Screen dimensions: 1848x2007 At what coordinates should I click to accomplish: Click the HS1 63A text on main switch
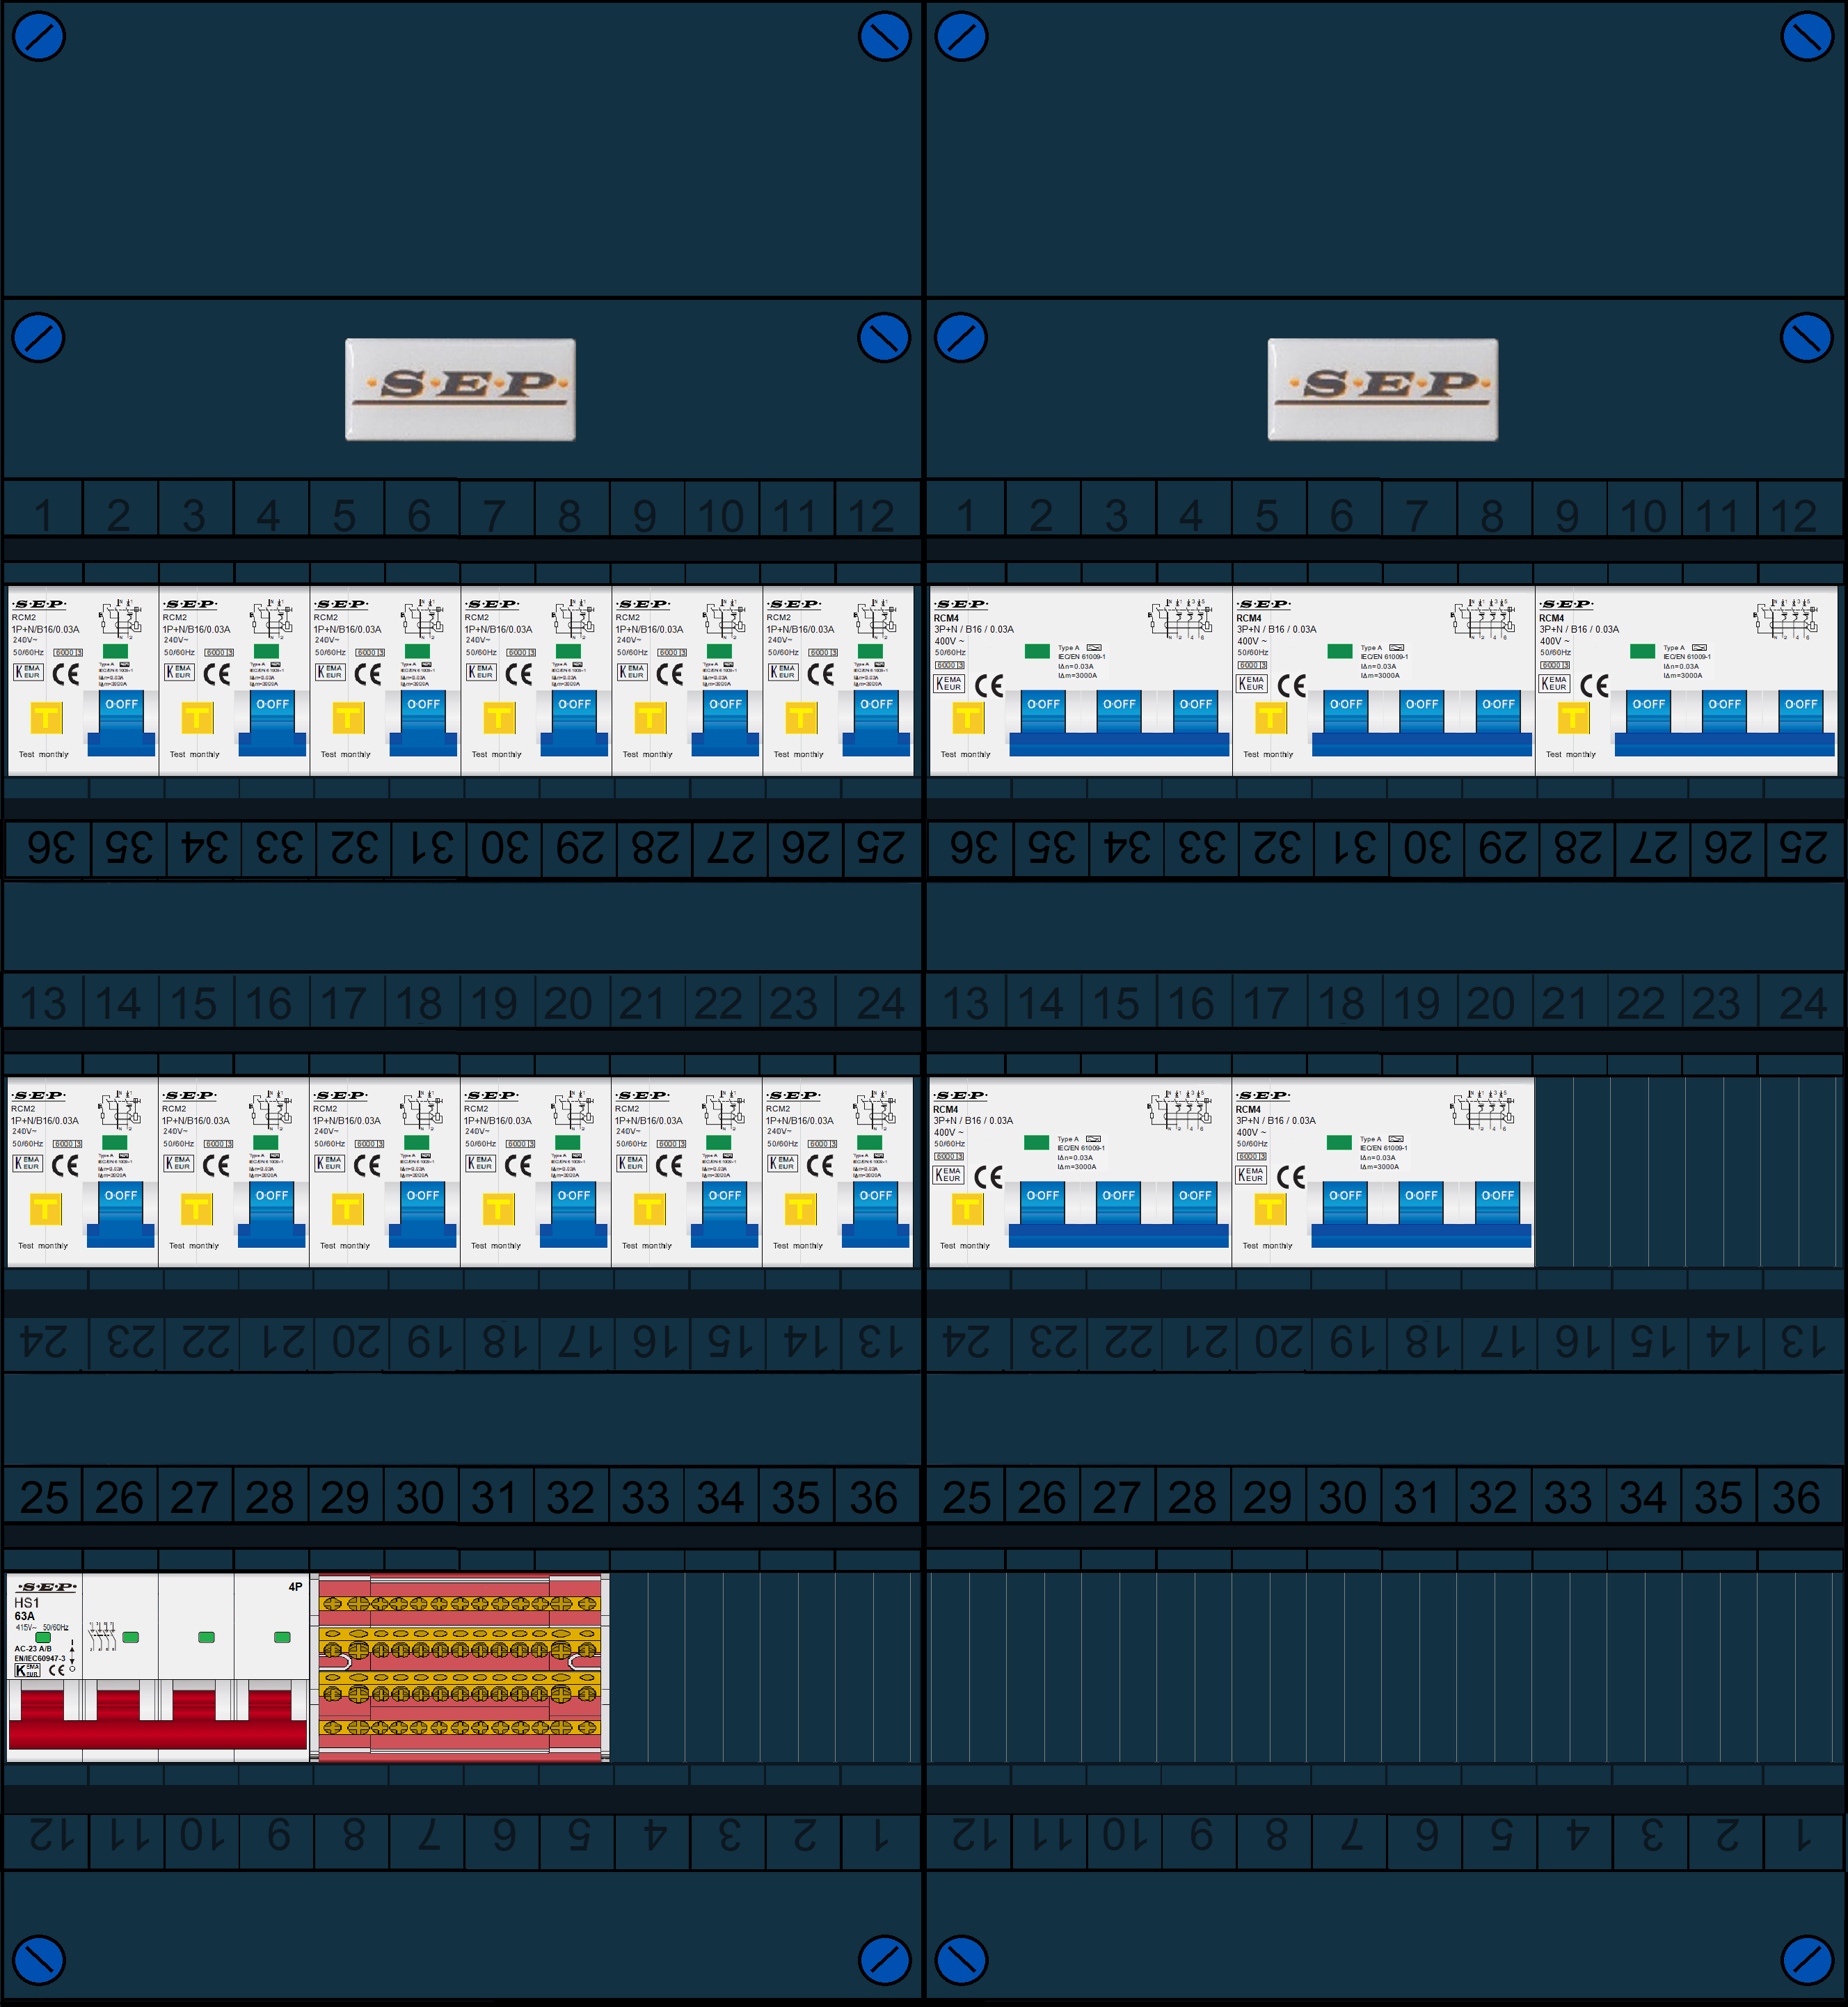pos(26,1609)
